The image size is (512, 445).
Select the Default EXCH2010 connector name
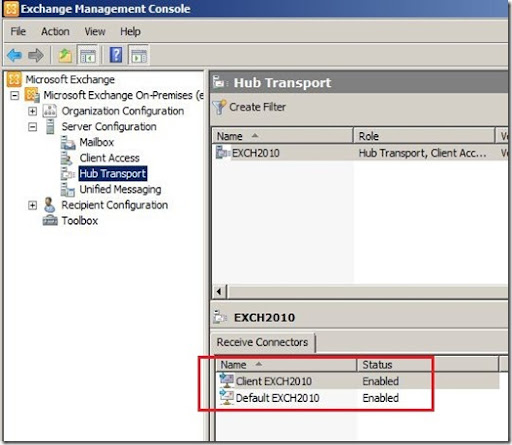point(277,398)
